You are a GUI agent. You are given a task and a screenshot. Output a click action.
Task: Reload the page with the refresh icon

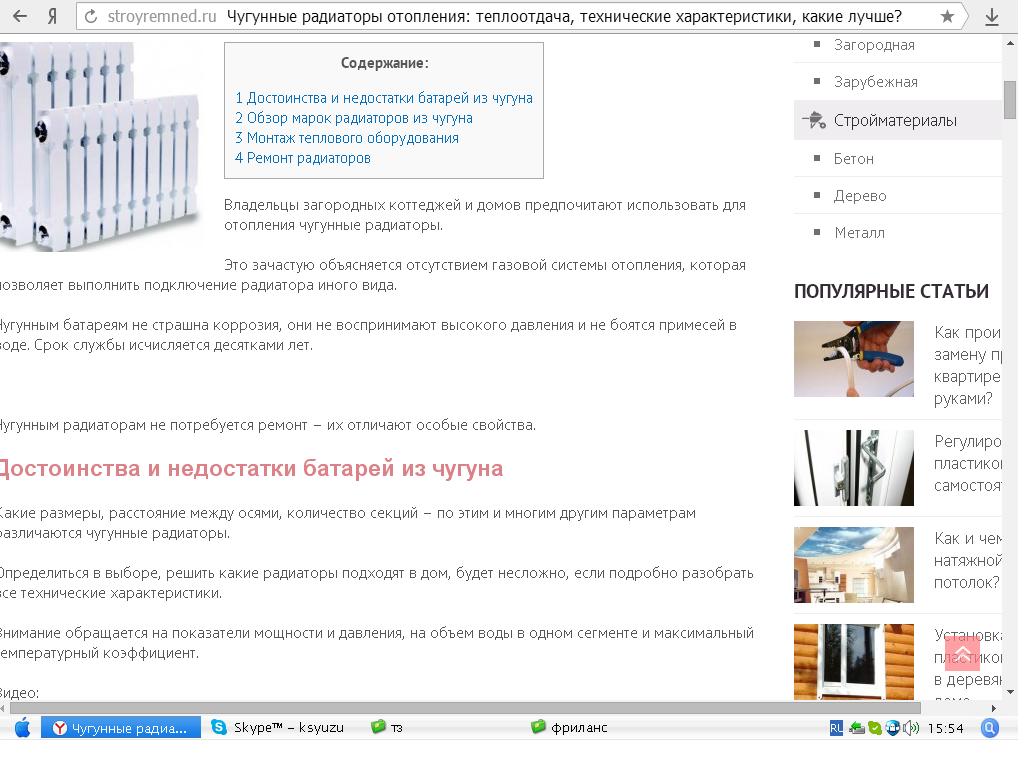91,16
